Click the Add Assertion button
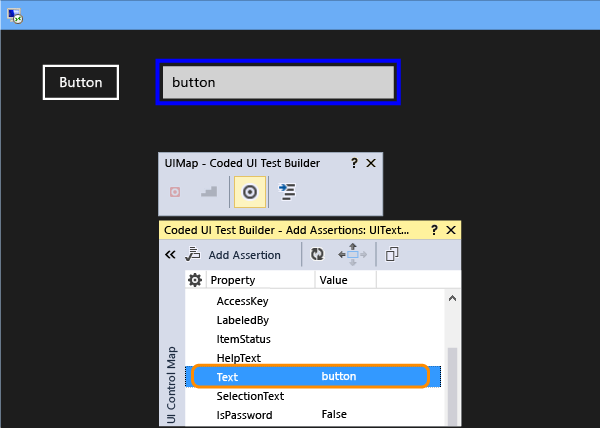 [x=233, y=255]
